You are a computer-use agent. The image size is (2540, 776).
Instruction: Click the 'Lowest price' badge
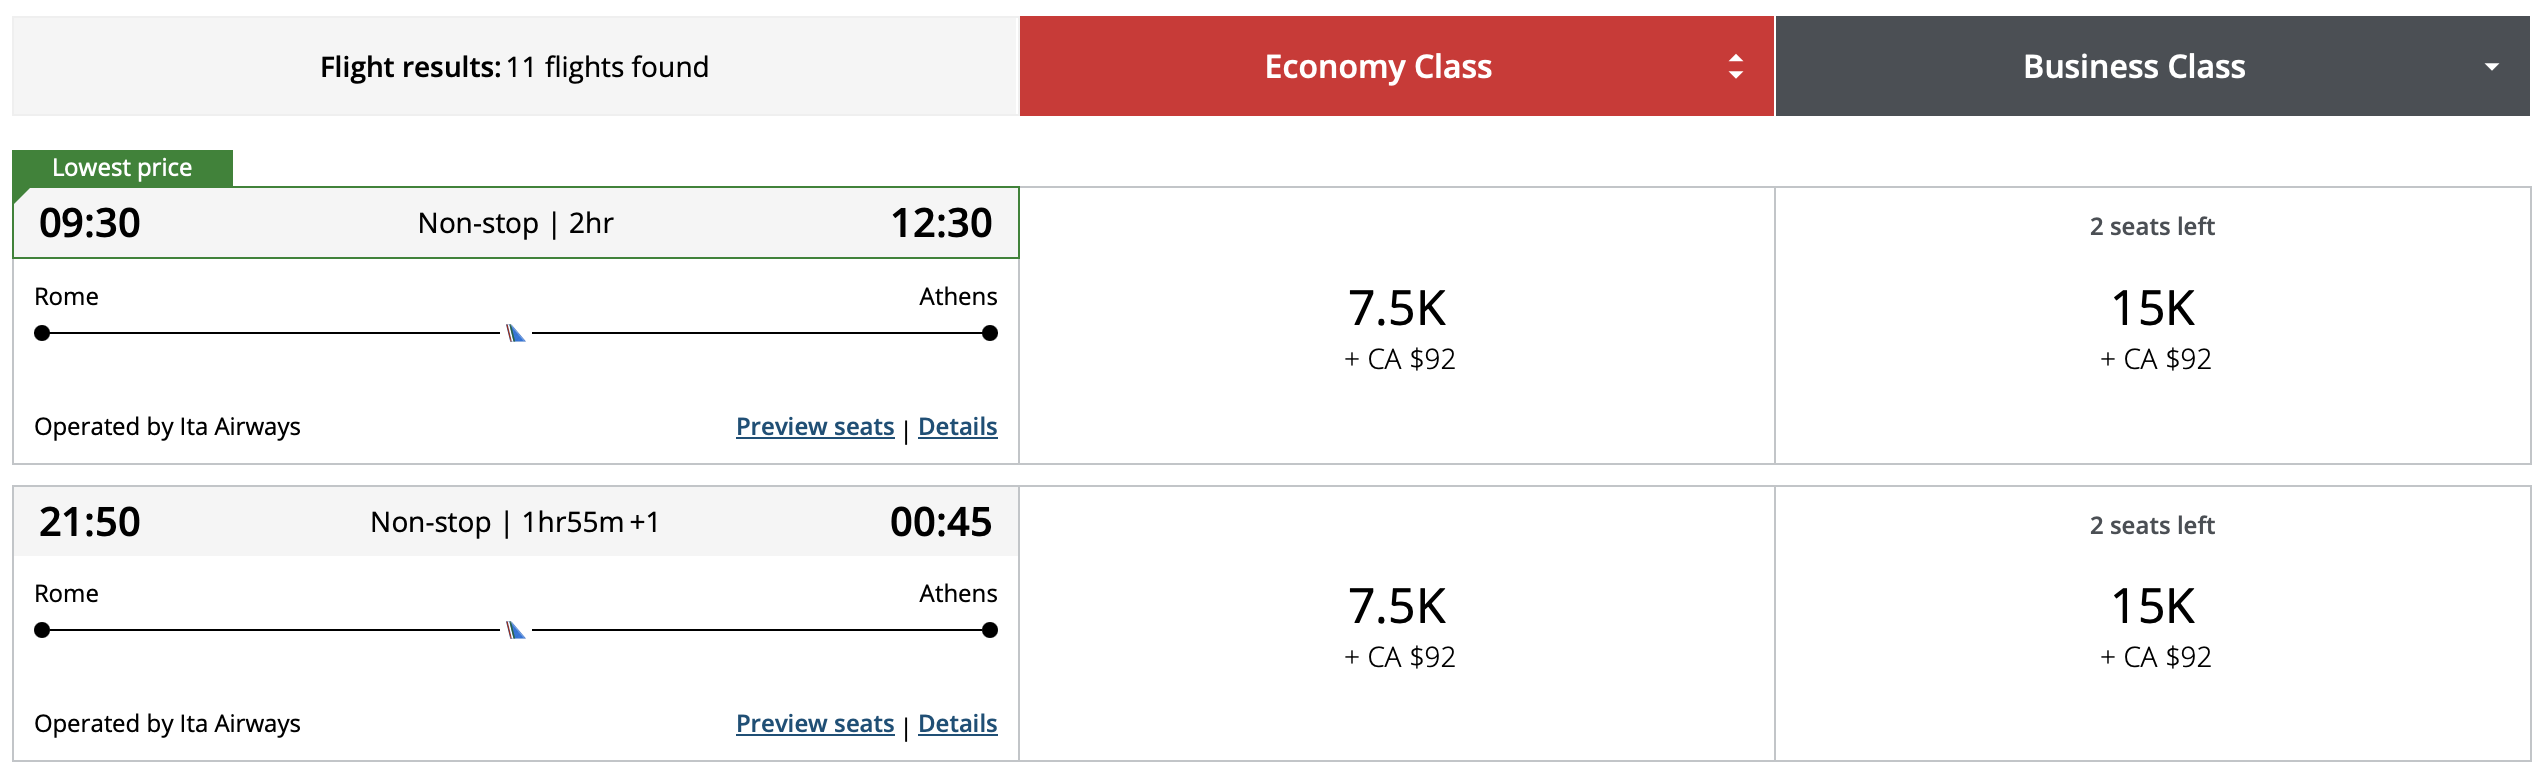[120, 167]
